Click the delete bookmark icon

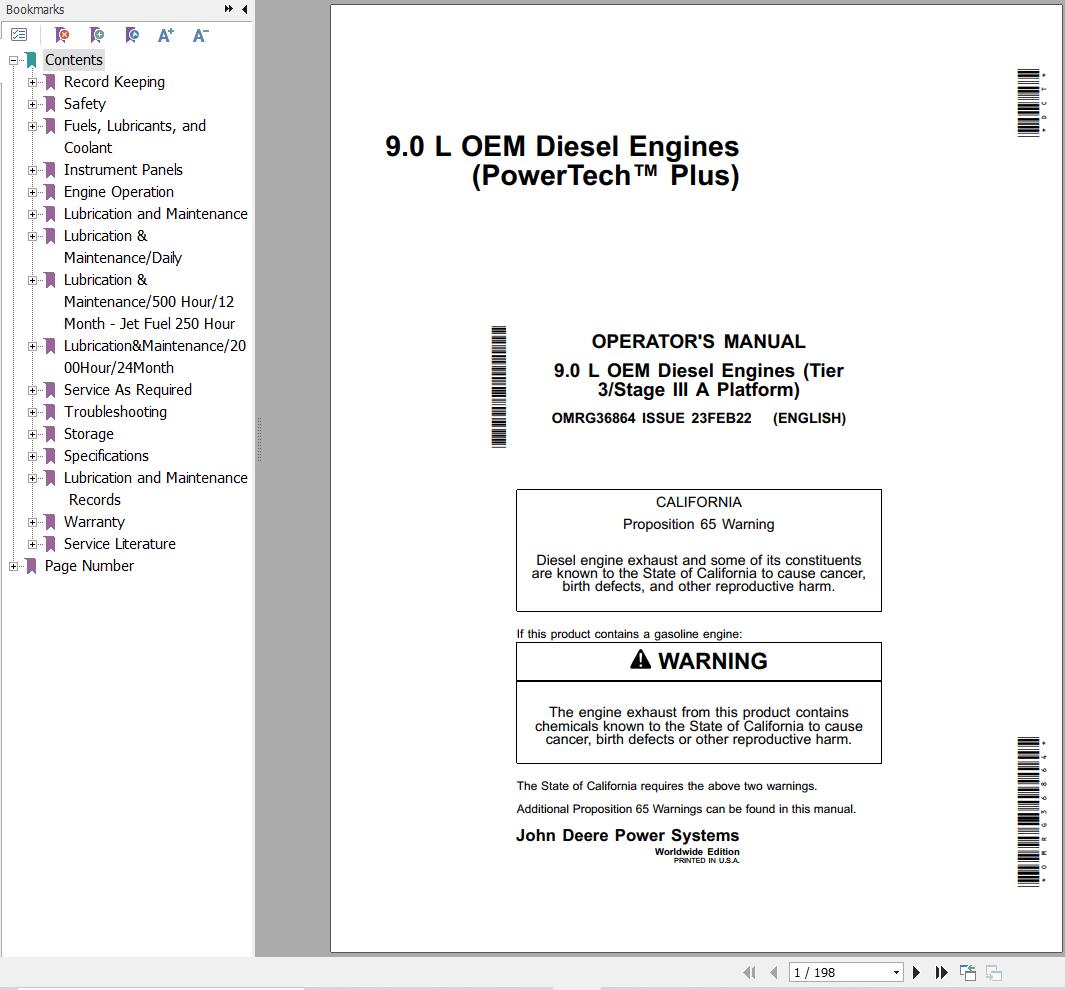point(62,35)
